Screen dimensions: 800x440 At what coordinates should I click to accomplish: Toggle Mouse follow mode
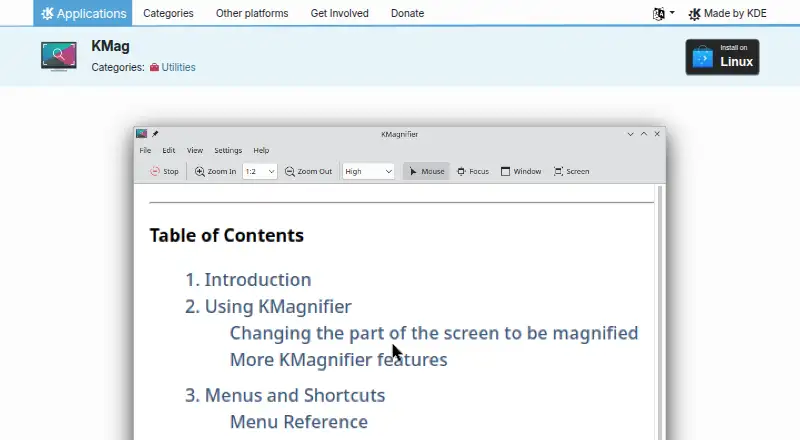click(x=427, y=172)
